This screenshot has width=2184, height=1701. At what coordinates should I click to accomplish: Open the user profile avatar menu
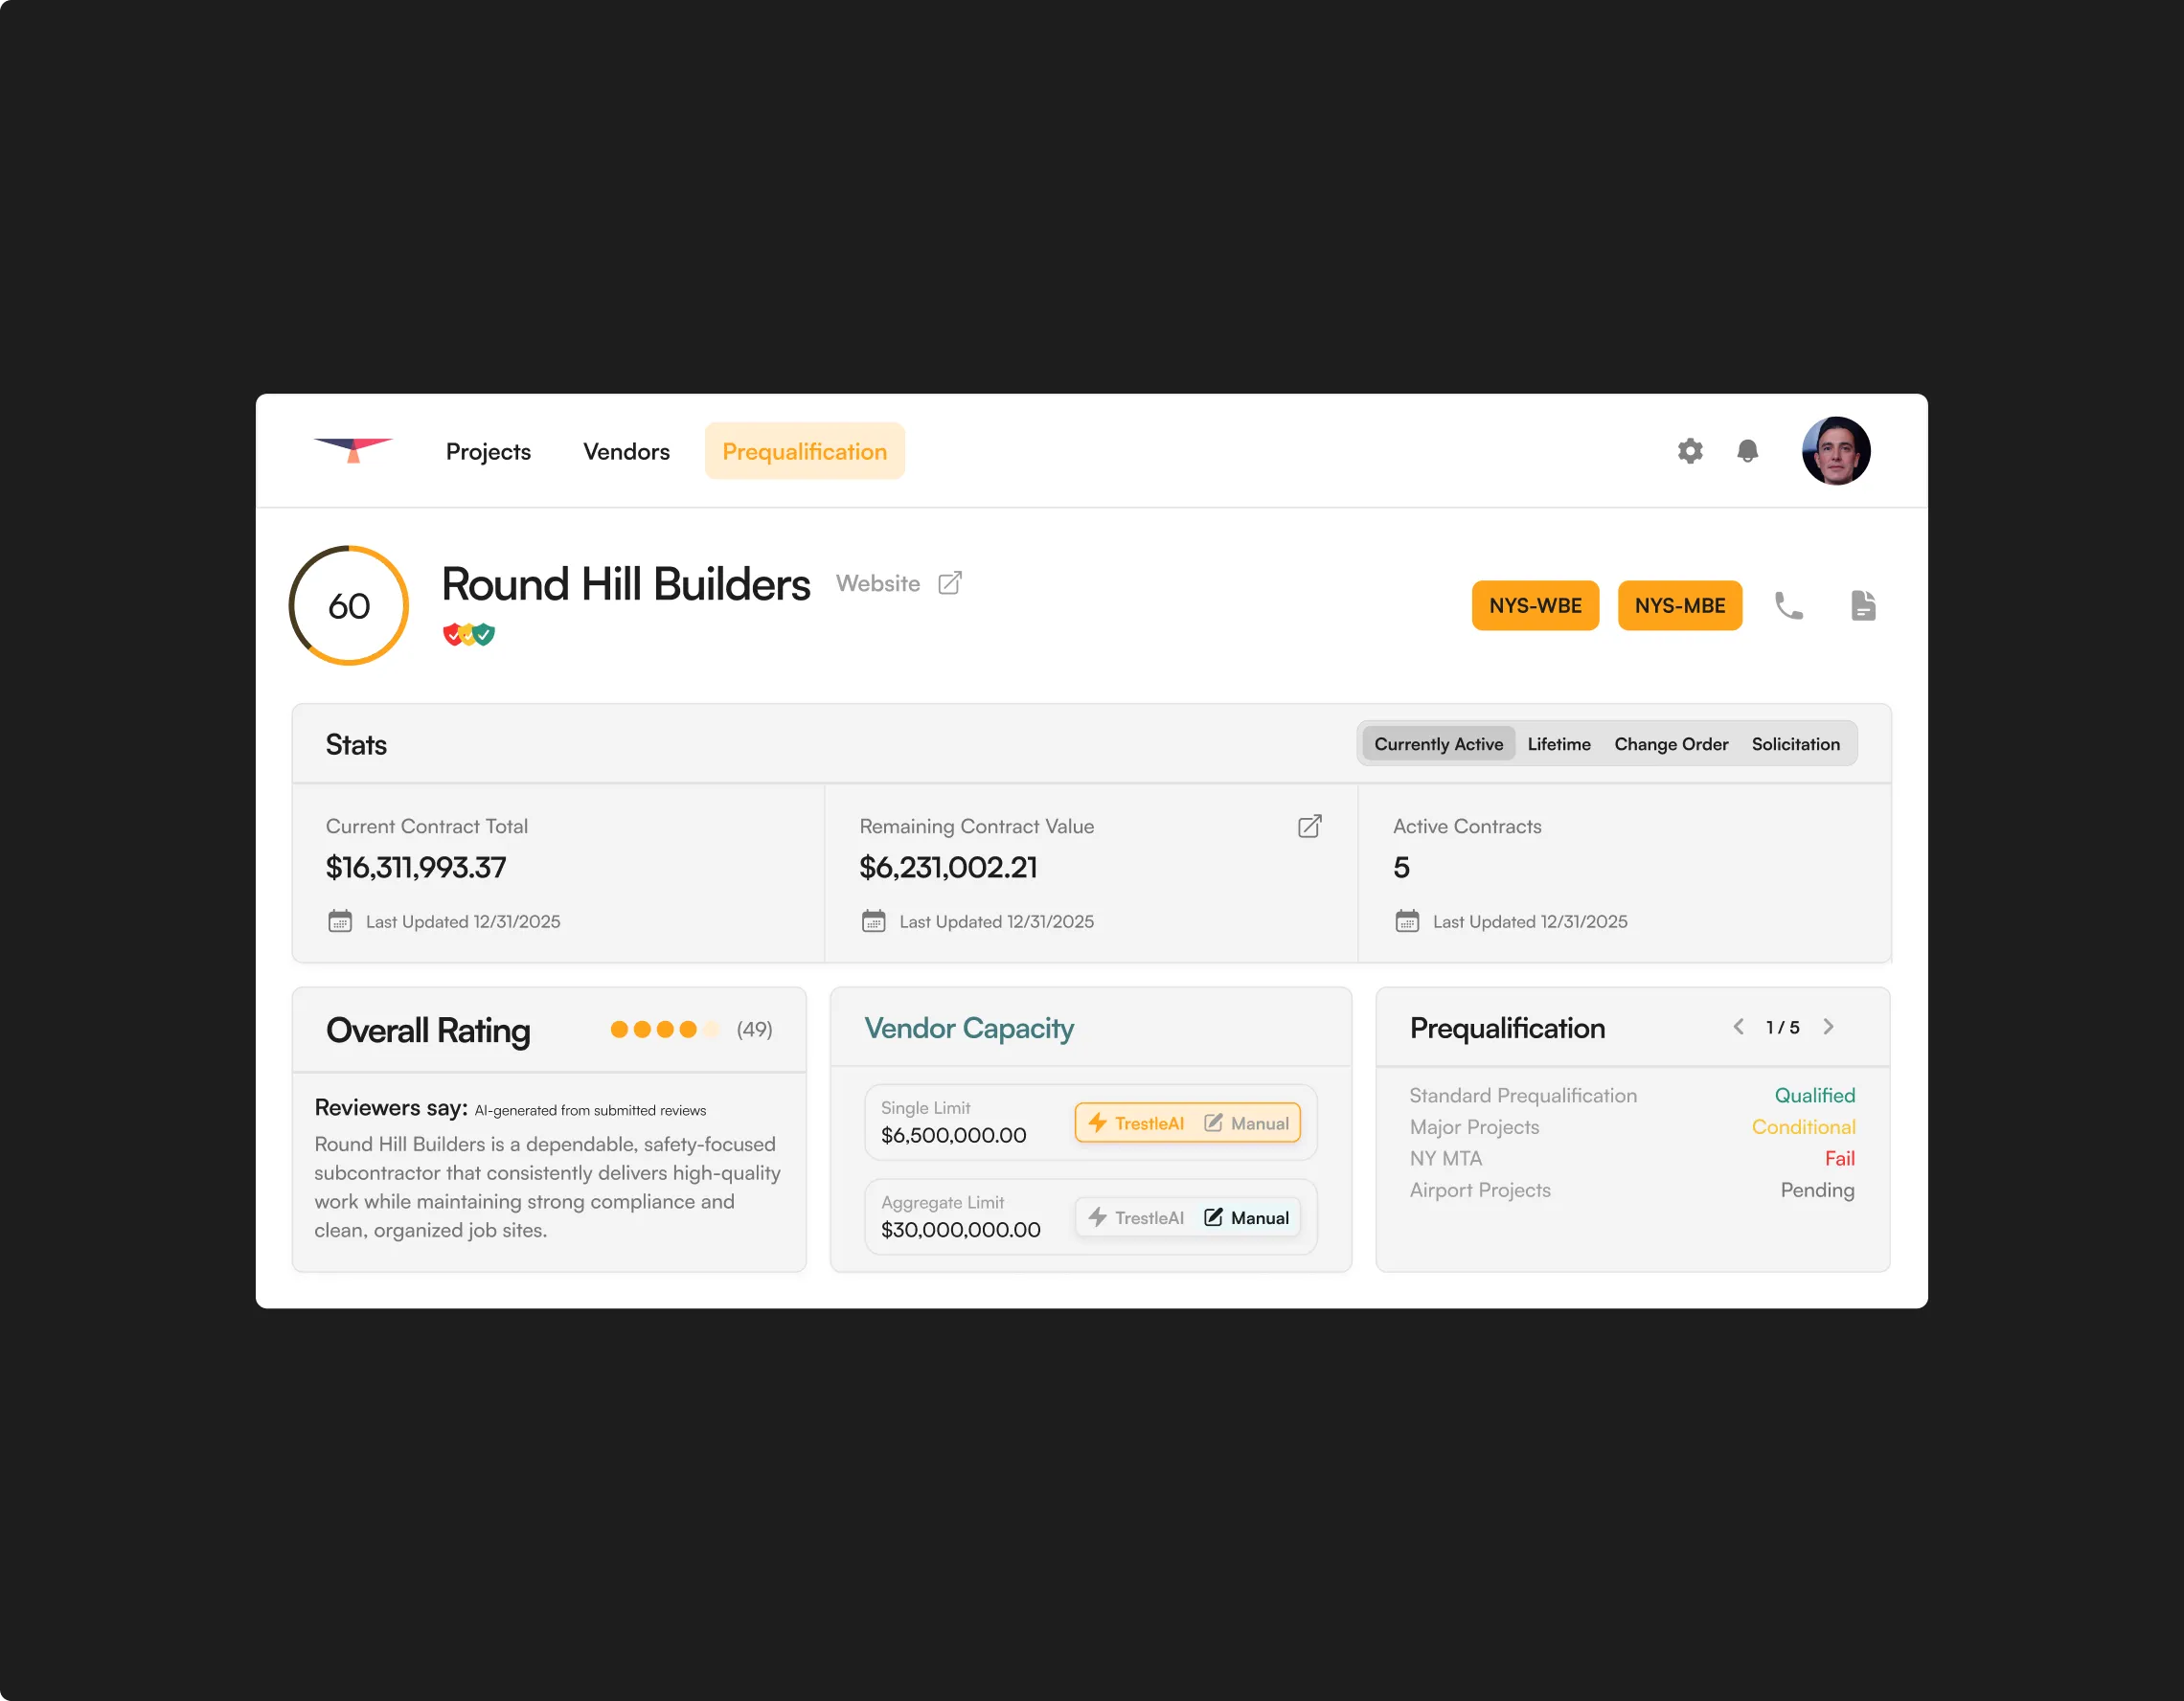click(1836, 451)
